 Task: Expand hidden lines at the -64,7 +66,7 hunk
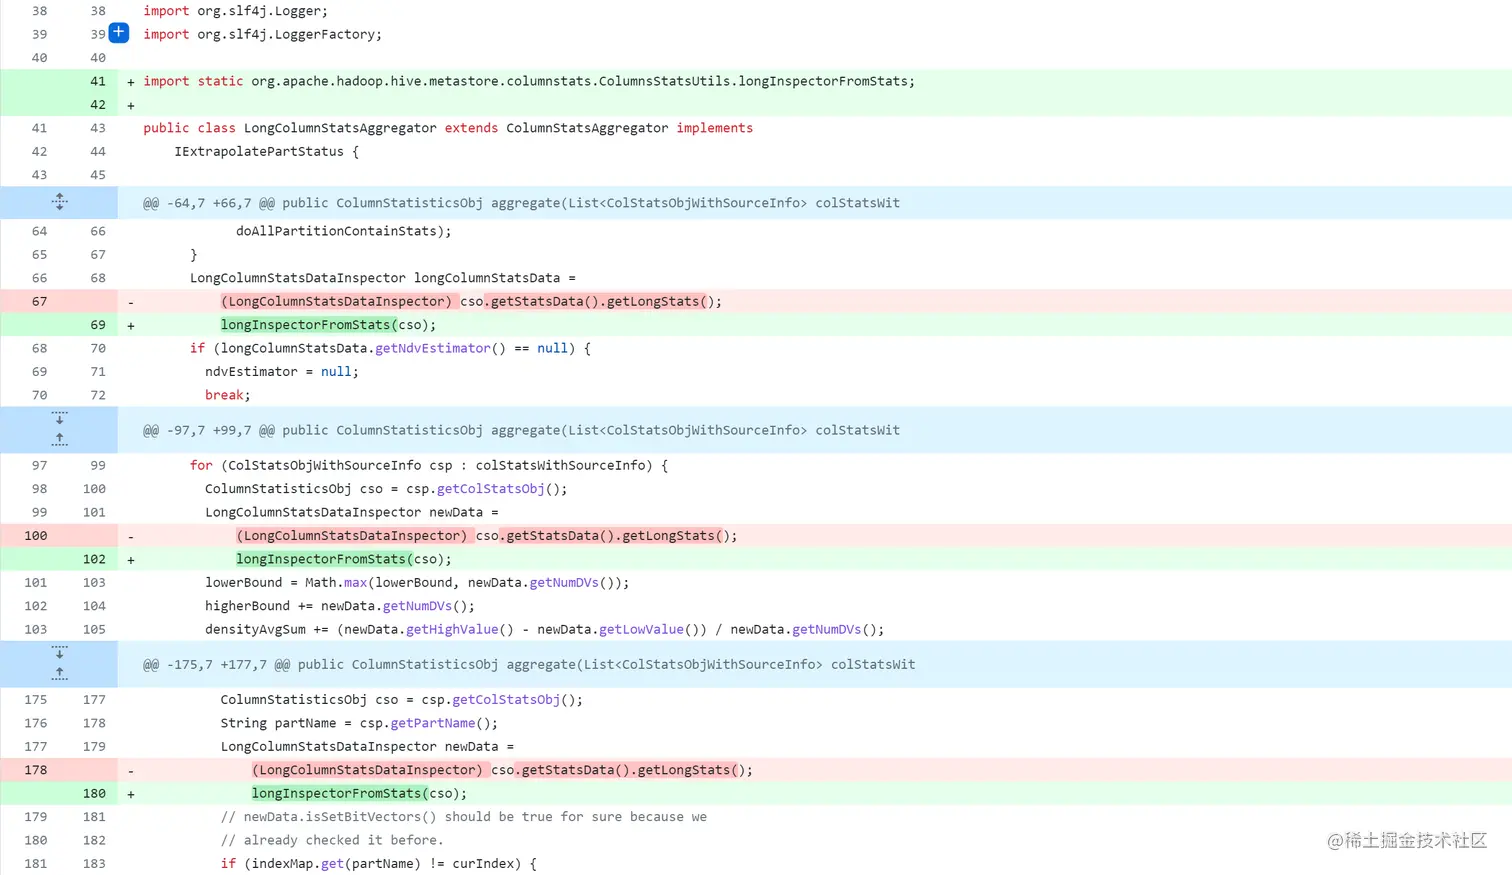(x=59, y=202)
